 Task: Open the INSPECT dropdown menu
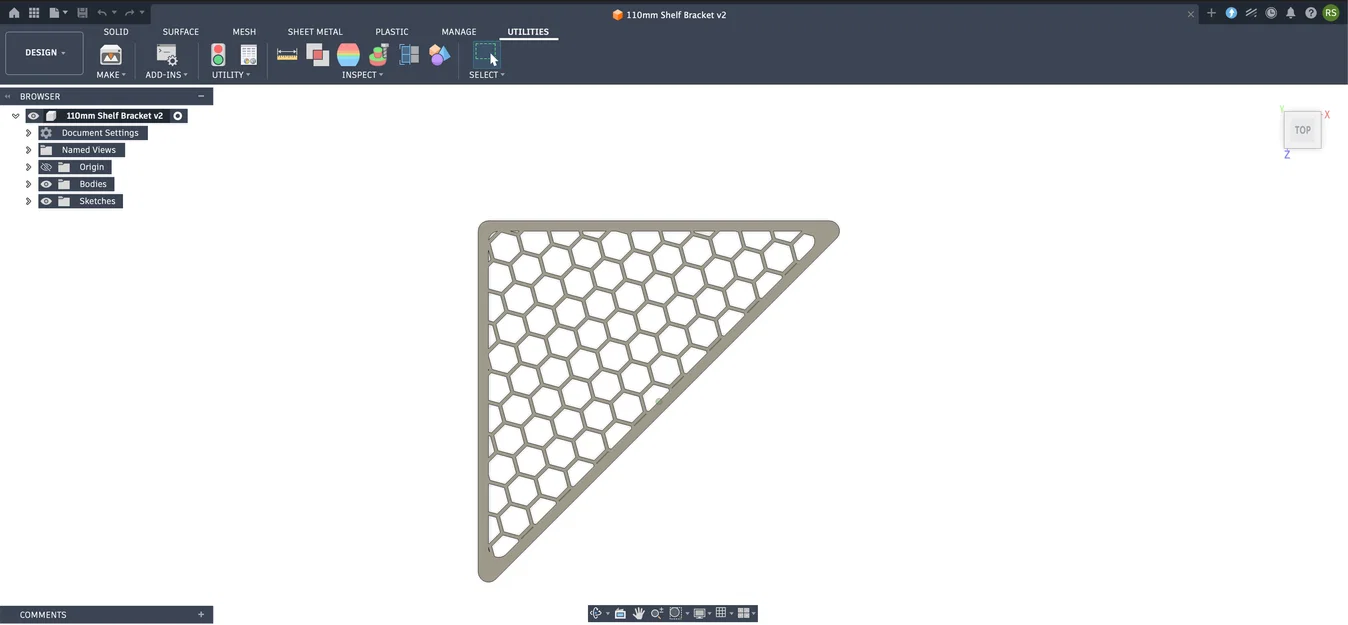[362, 75]
